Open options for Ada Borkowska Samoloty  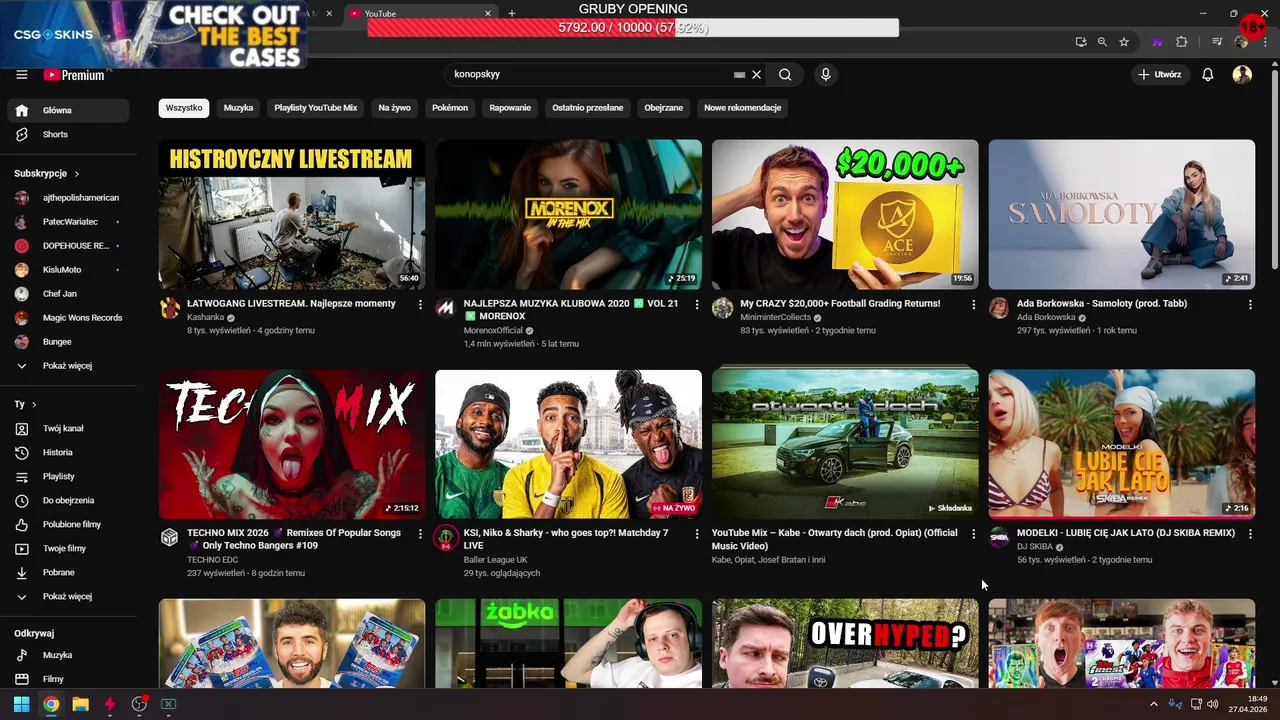coord(1251,305)
